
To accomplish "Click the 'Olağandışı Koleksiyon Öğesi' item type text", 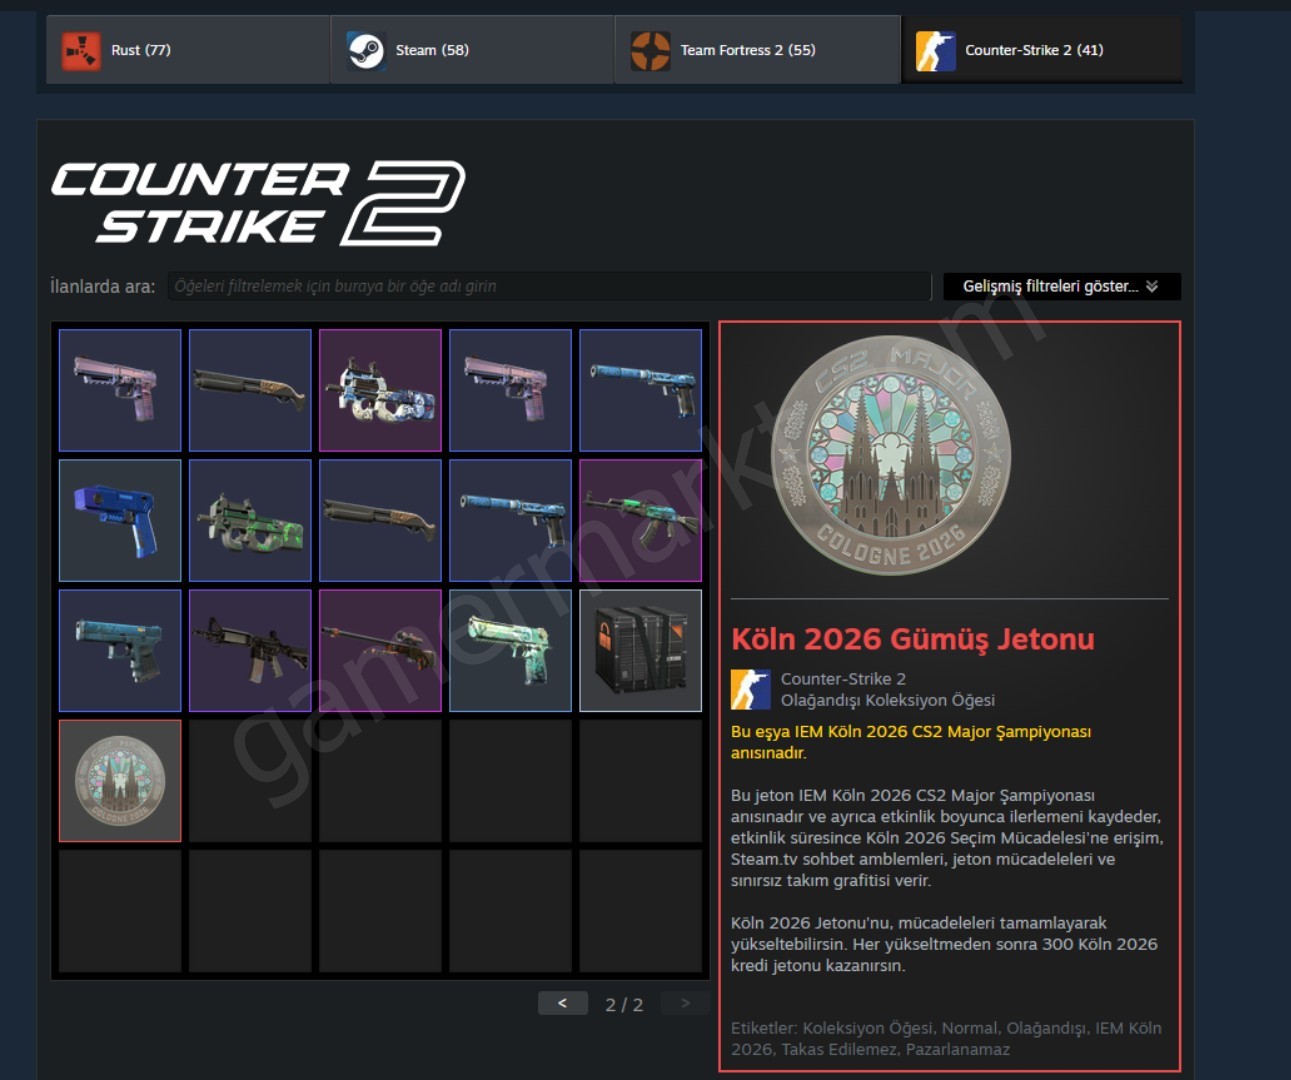I will (888, 700).
